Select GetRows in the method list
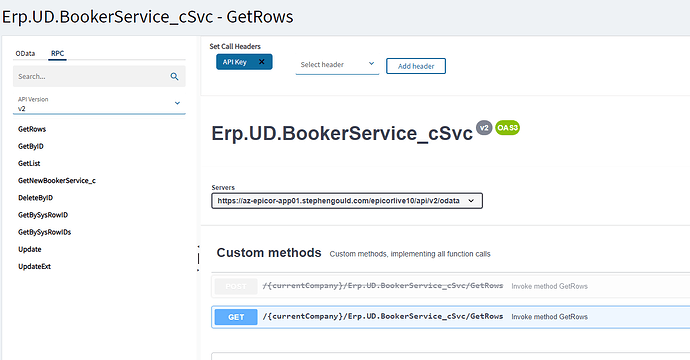This screenshot has width=690, height=360. pos(32,129)
